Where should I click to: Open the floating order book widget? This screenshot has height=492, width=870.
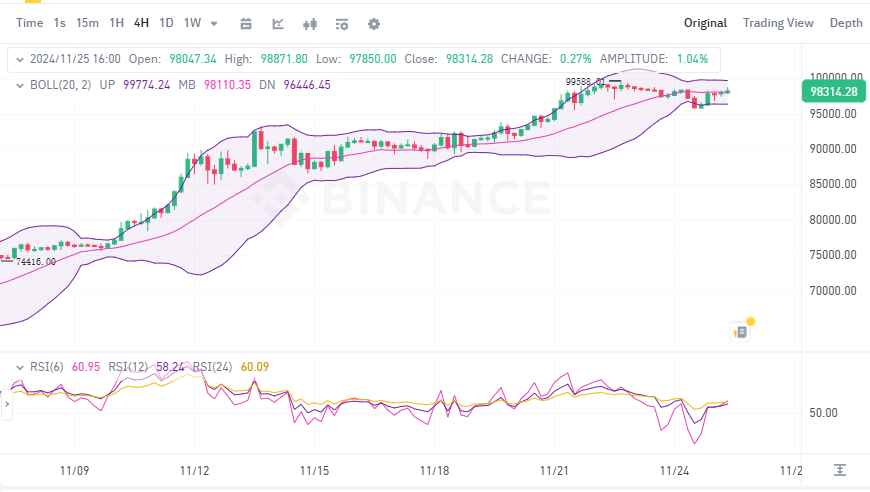[x=741, y=331]
